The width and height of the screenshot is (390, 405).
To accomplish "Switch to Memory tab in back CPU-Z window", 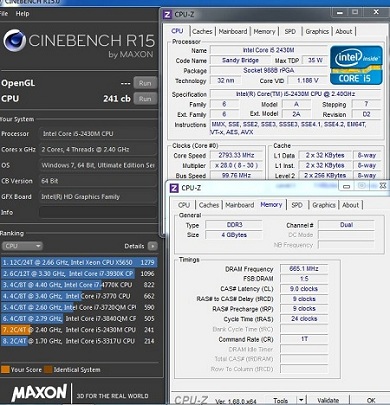I will pos(264,32).
